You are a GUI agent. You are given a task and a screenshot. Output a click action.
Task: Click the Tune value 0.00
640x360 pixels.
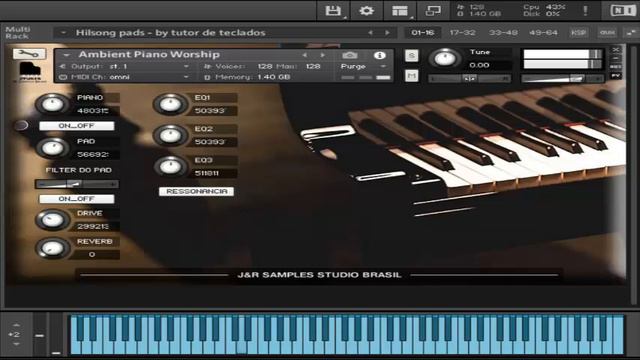pos(479,65)
